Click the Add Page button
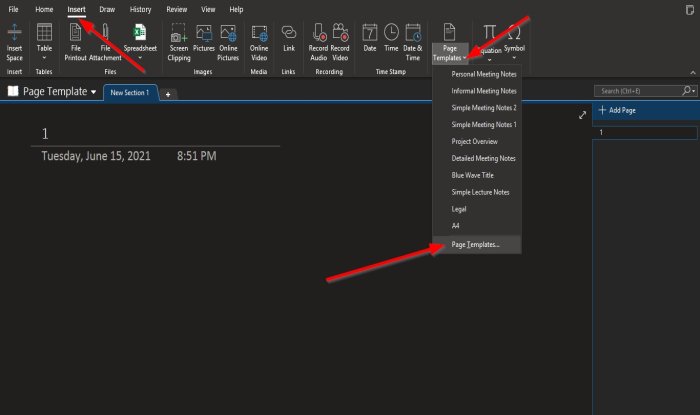The image size is (700, 415). [x=617, y=110]
